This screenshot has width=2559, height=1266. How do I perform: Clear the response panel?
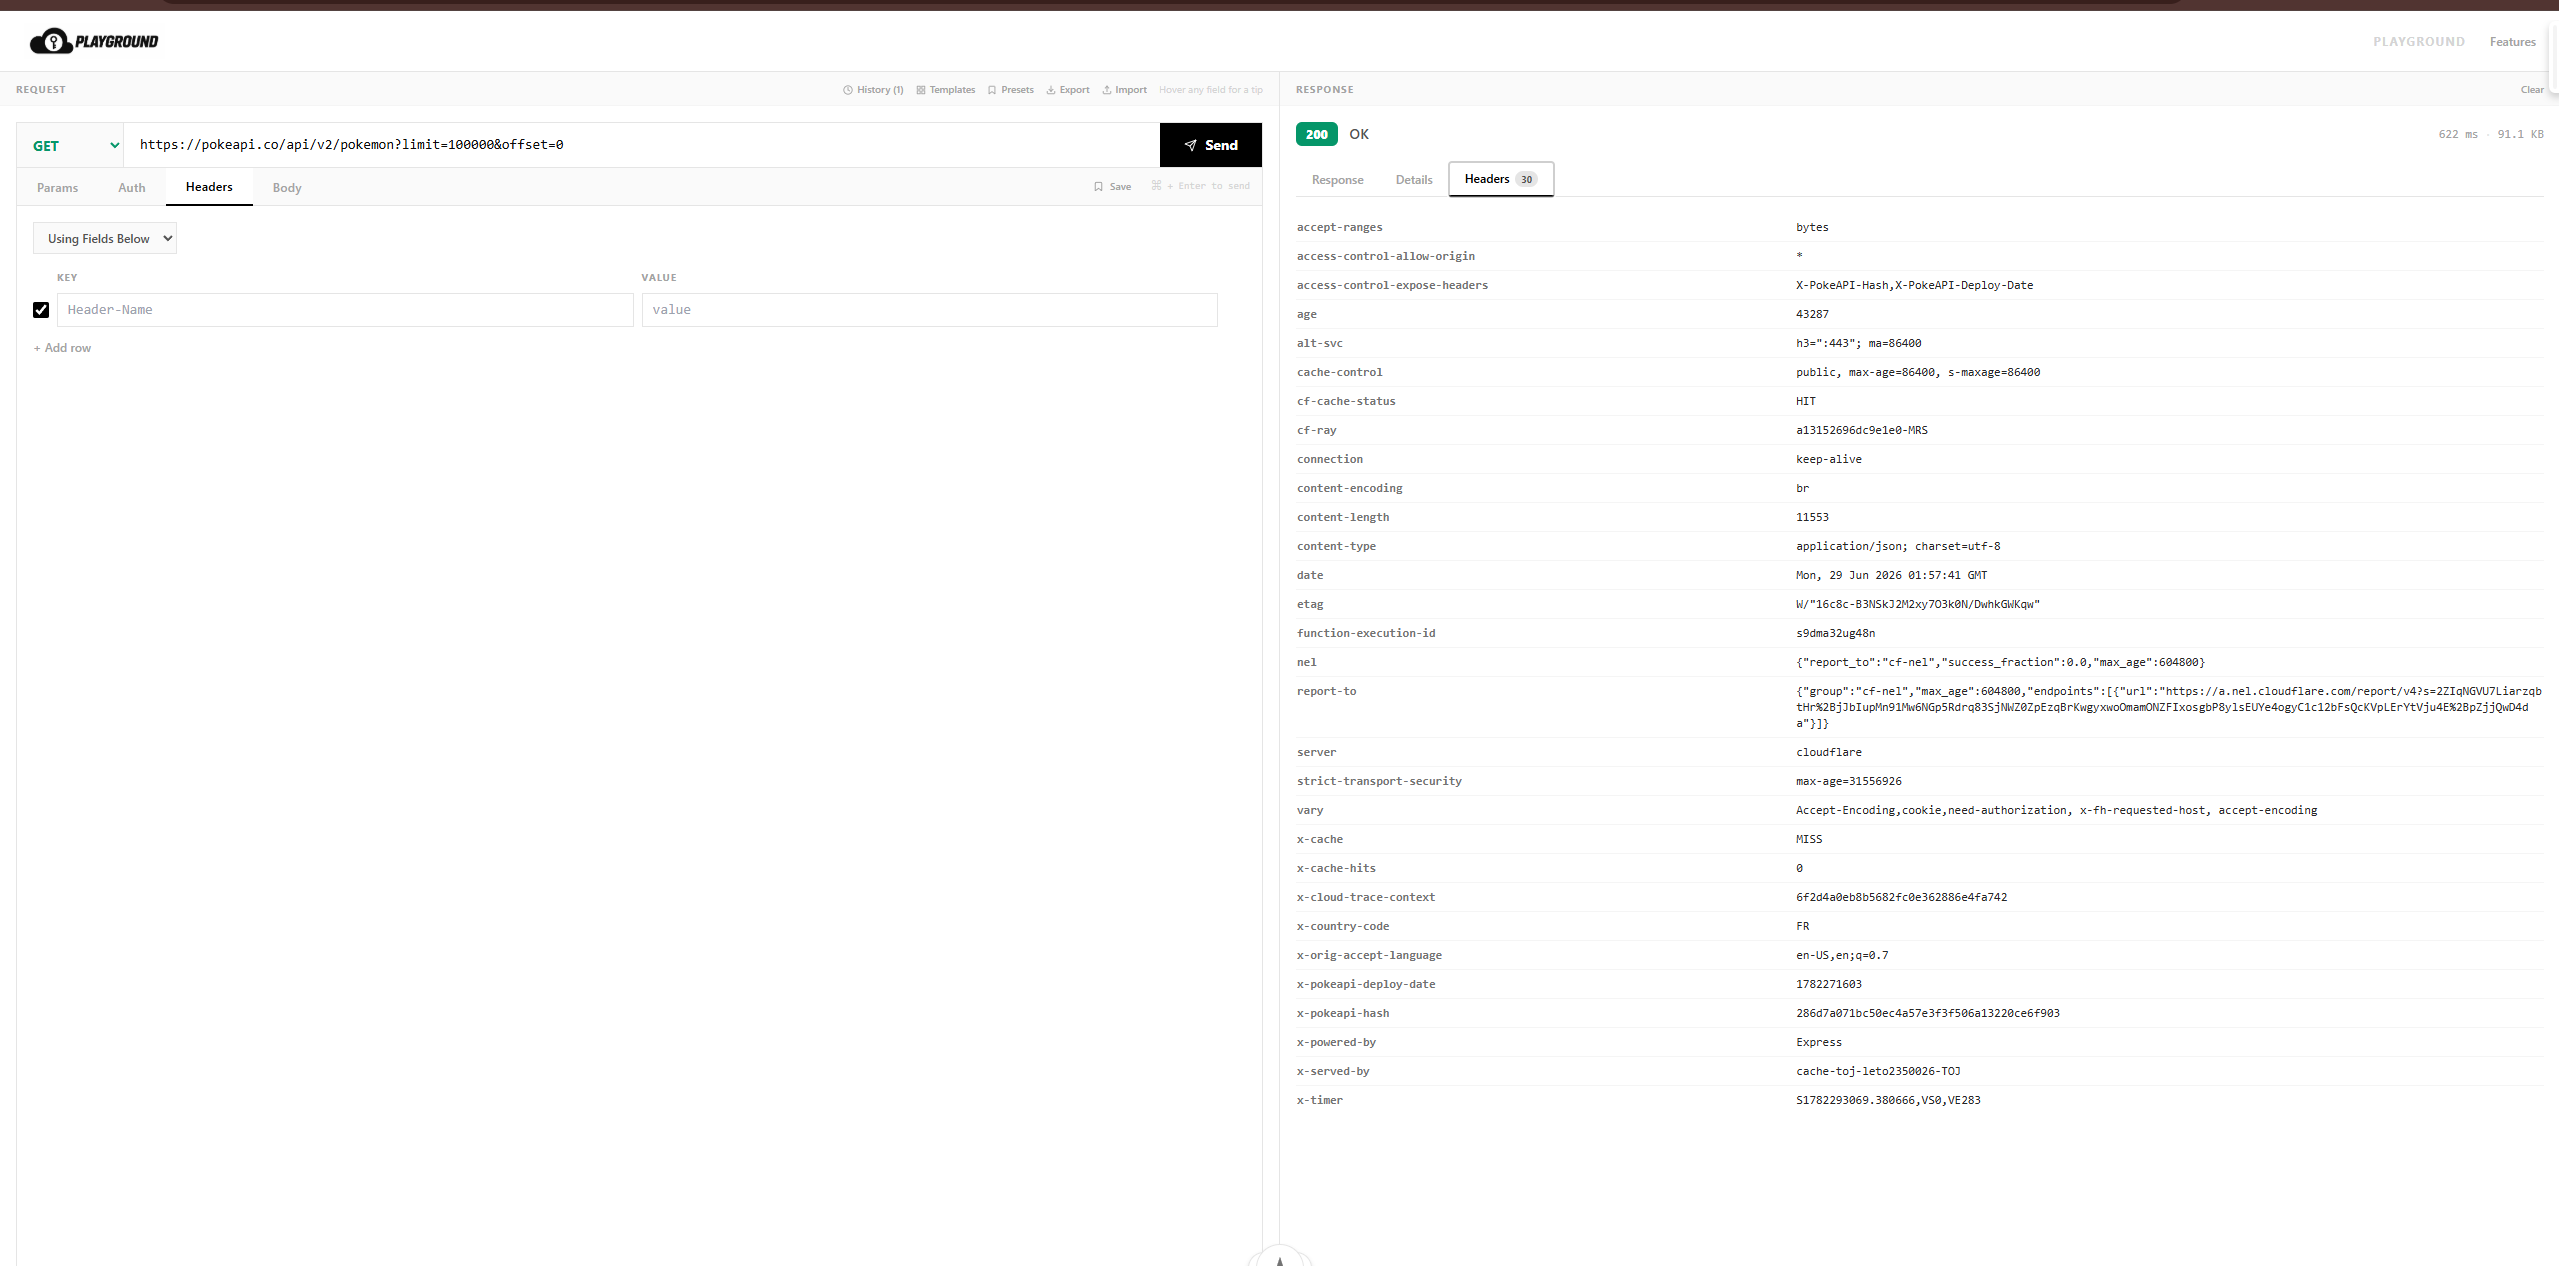point(2531,90)
